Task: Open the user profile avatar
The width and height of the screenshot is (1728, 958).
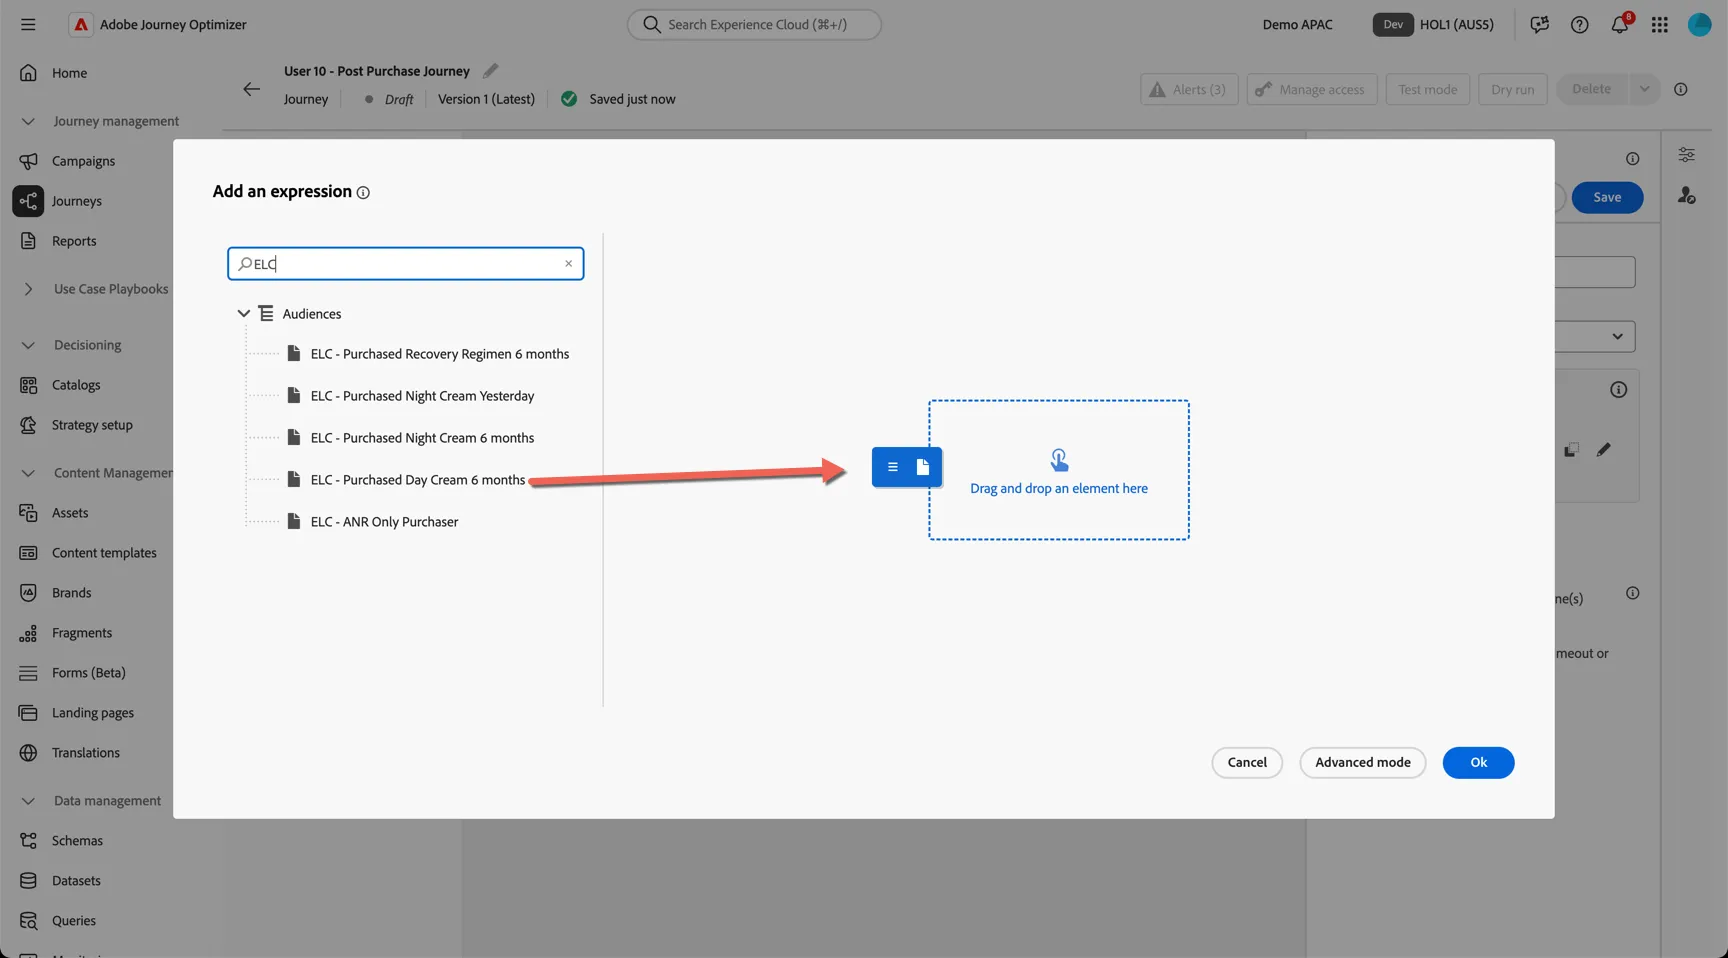Action: coord(1699,24)
